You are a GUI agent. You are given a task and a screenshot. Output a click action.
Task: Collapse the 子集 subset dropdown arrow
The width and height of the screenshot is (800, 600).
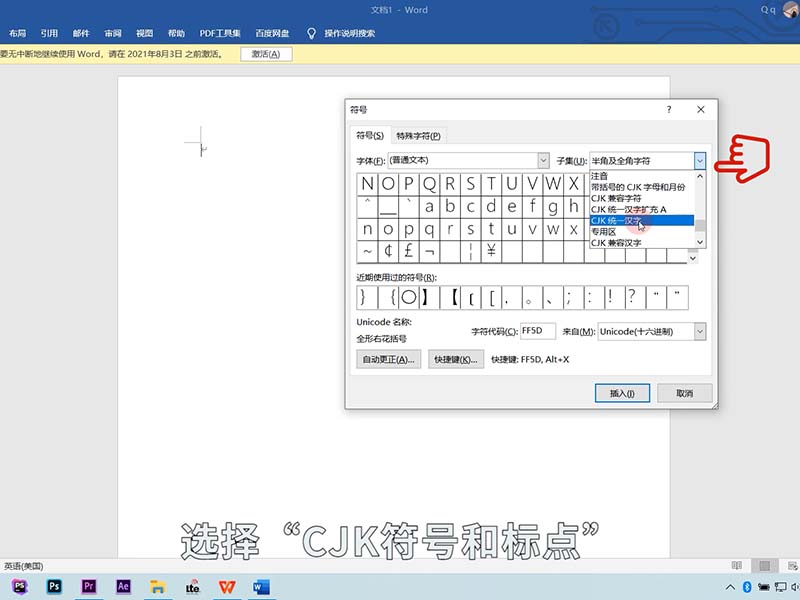(699, 161)
